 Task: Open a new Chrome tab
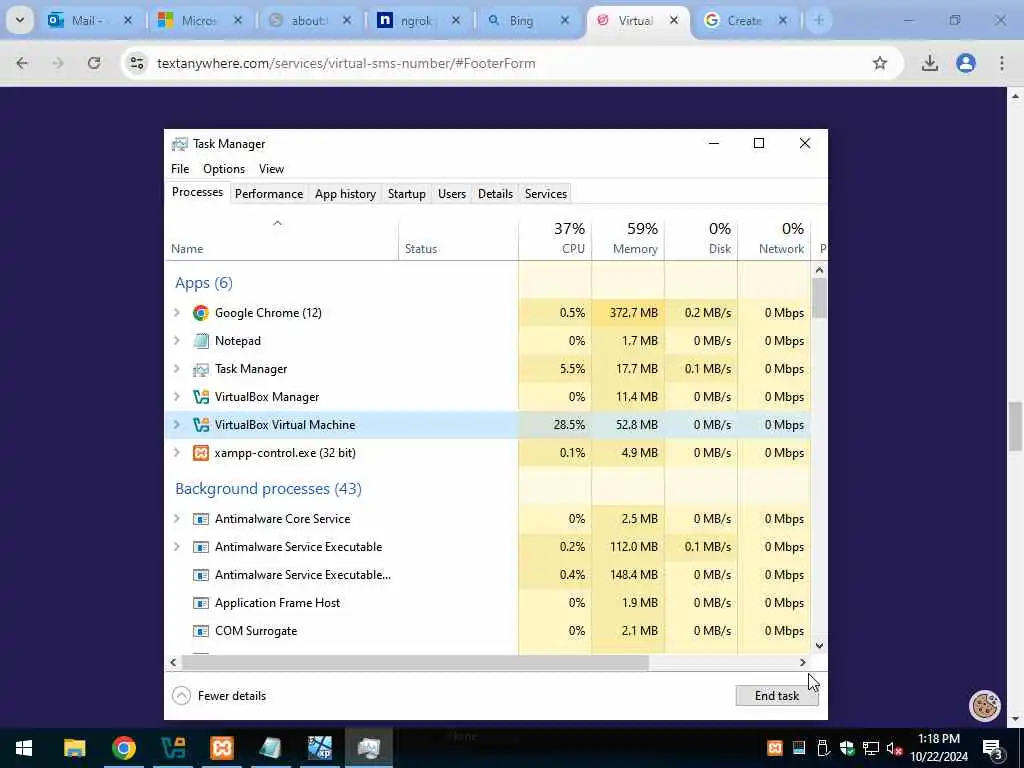(x=818, y=20)
